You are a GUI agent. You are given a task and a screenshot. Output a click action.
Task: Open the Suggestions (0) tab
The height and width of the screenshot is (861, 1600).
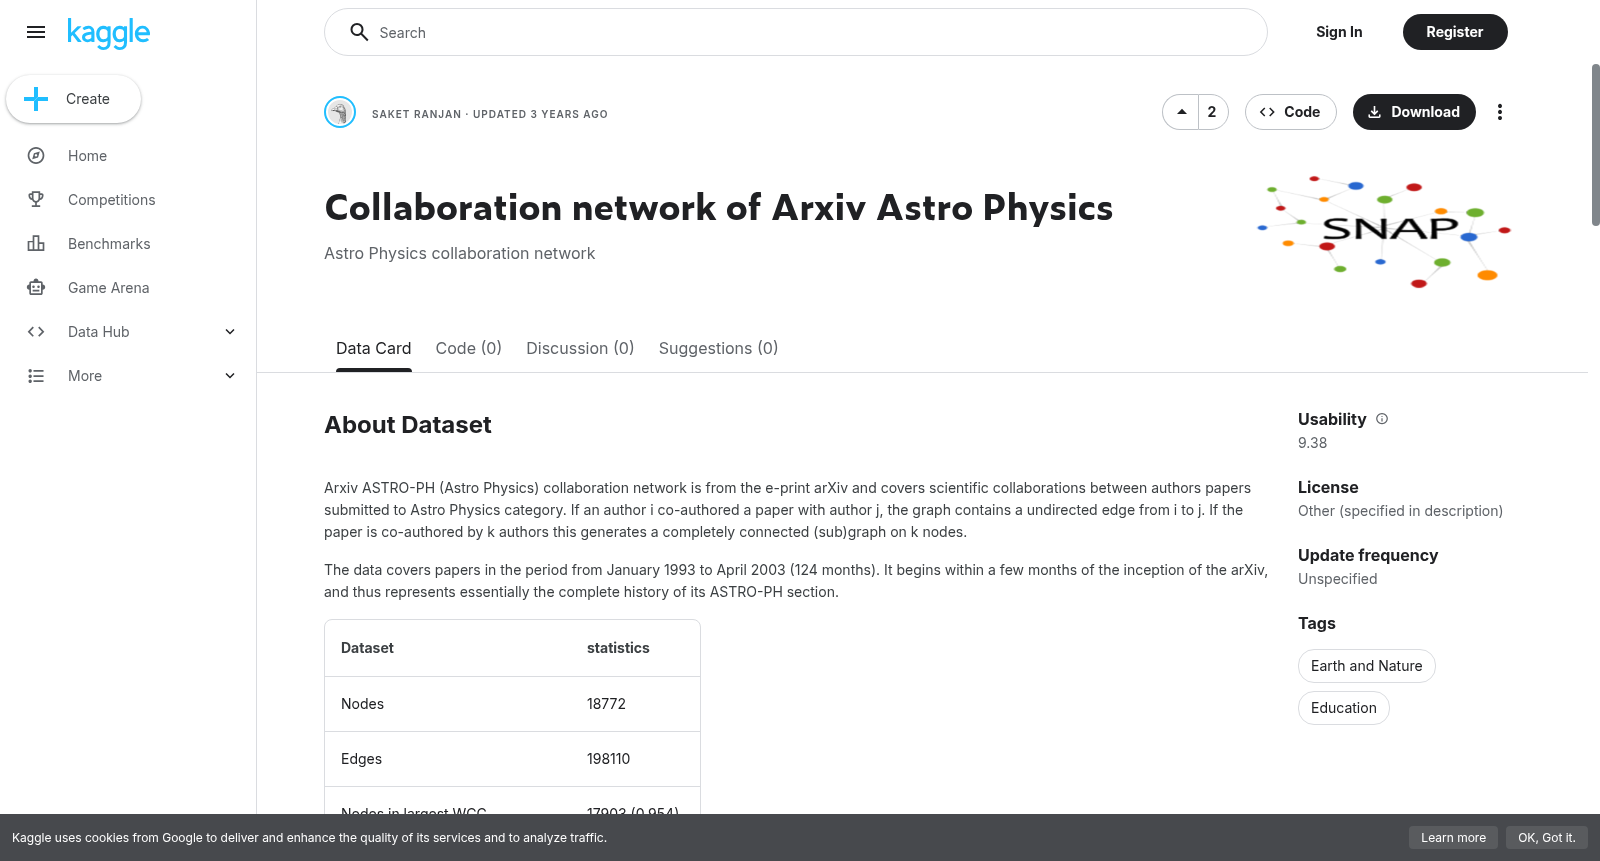[718, 348]
